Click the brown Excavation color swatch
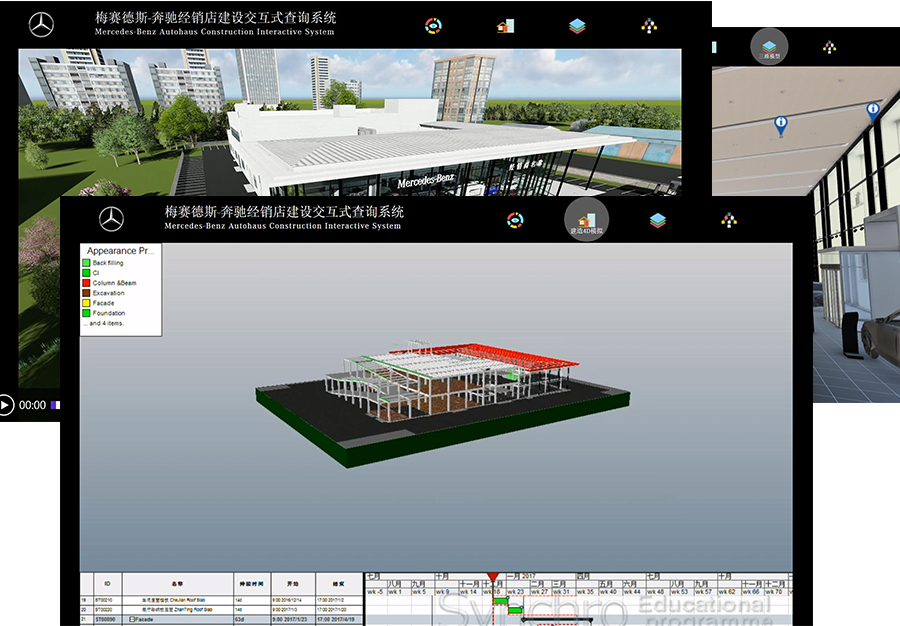The height and width of the screenshot is (626, 900). click(86, 293)
